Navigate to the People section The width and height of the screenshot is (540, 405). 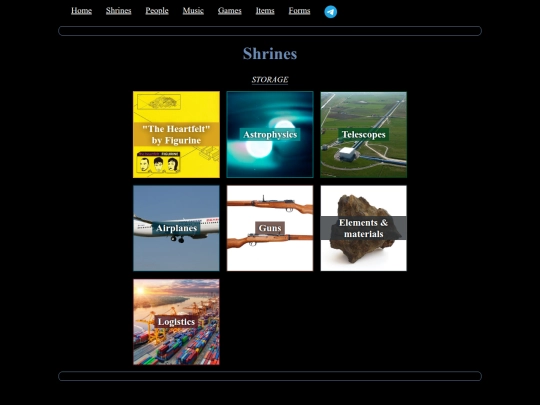tap(157, 11)
